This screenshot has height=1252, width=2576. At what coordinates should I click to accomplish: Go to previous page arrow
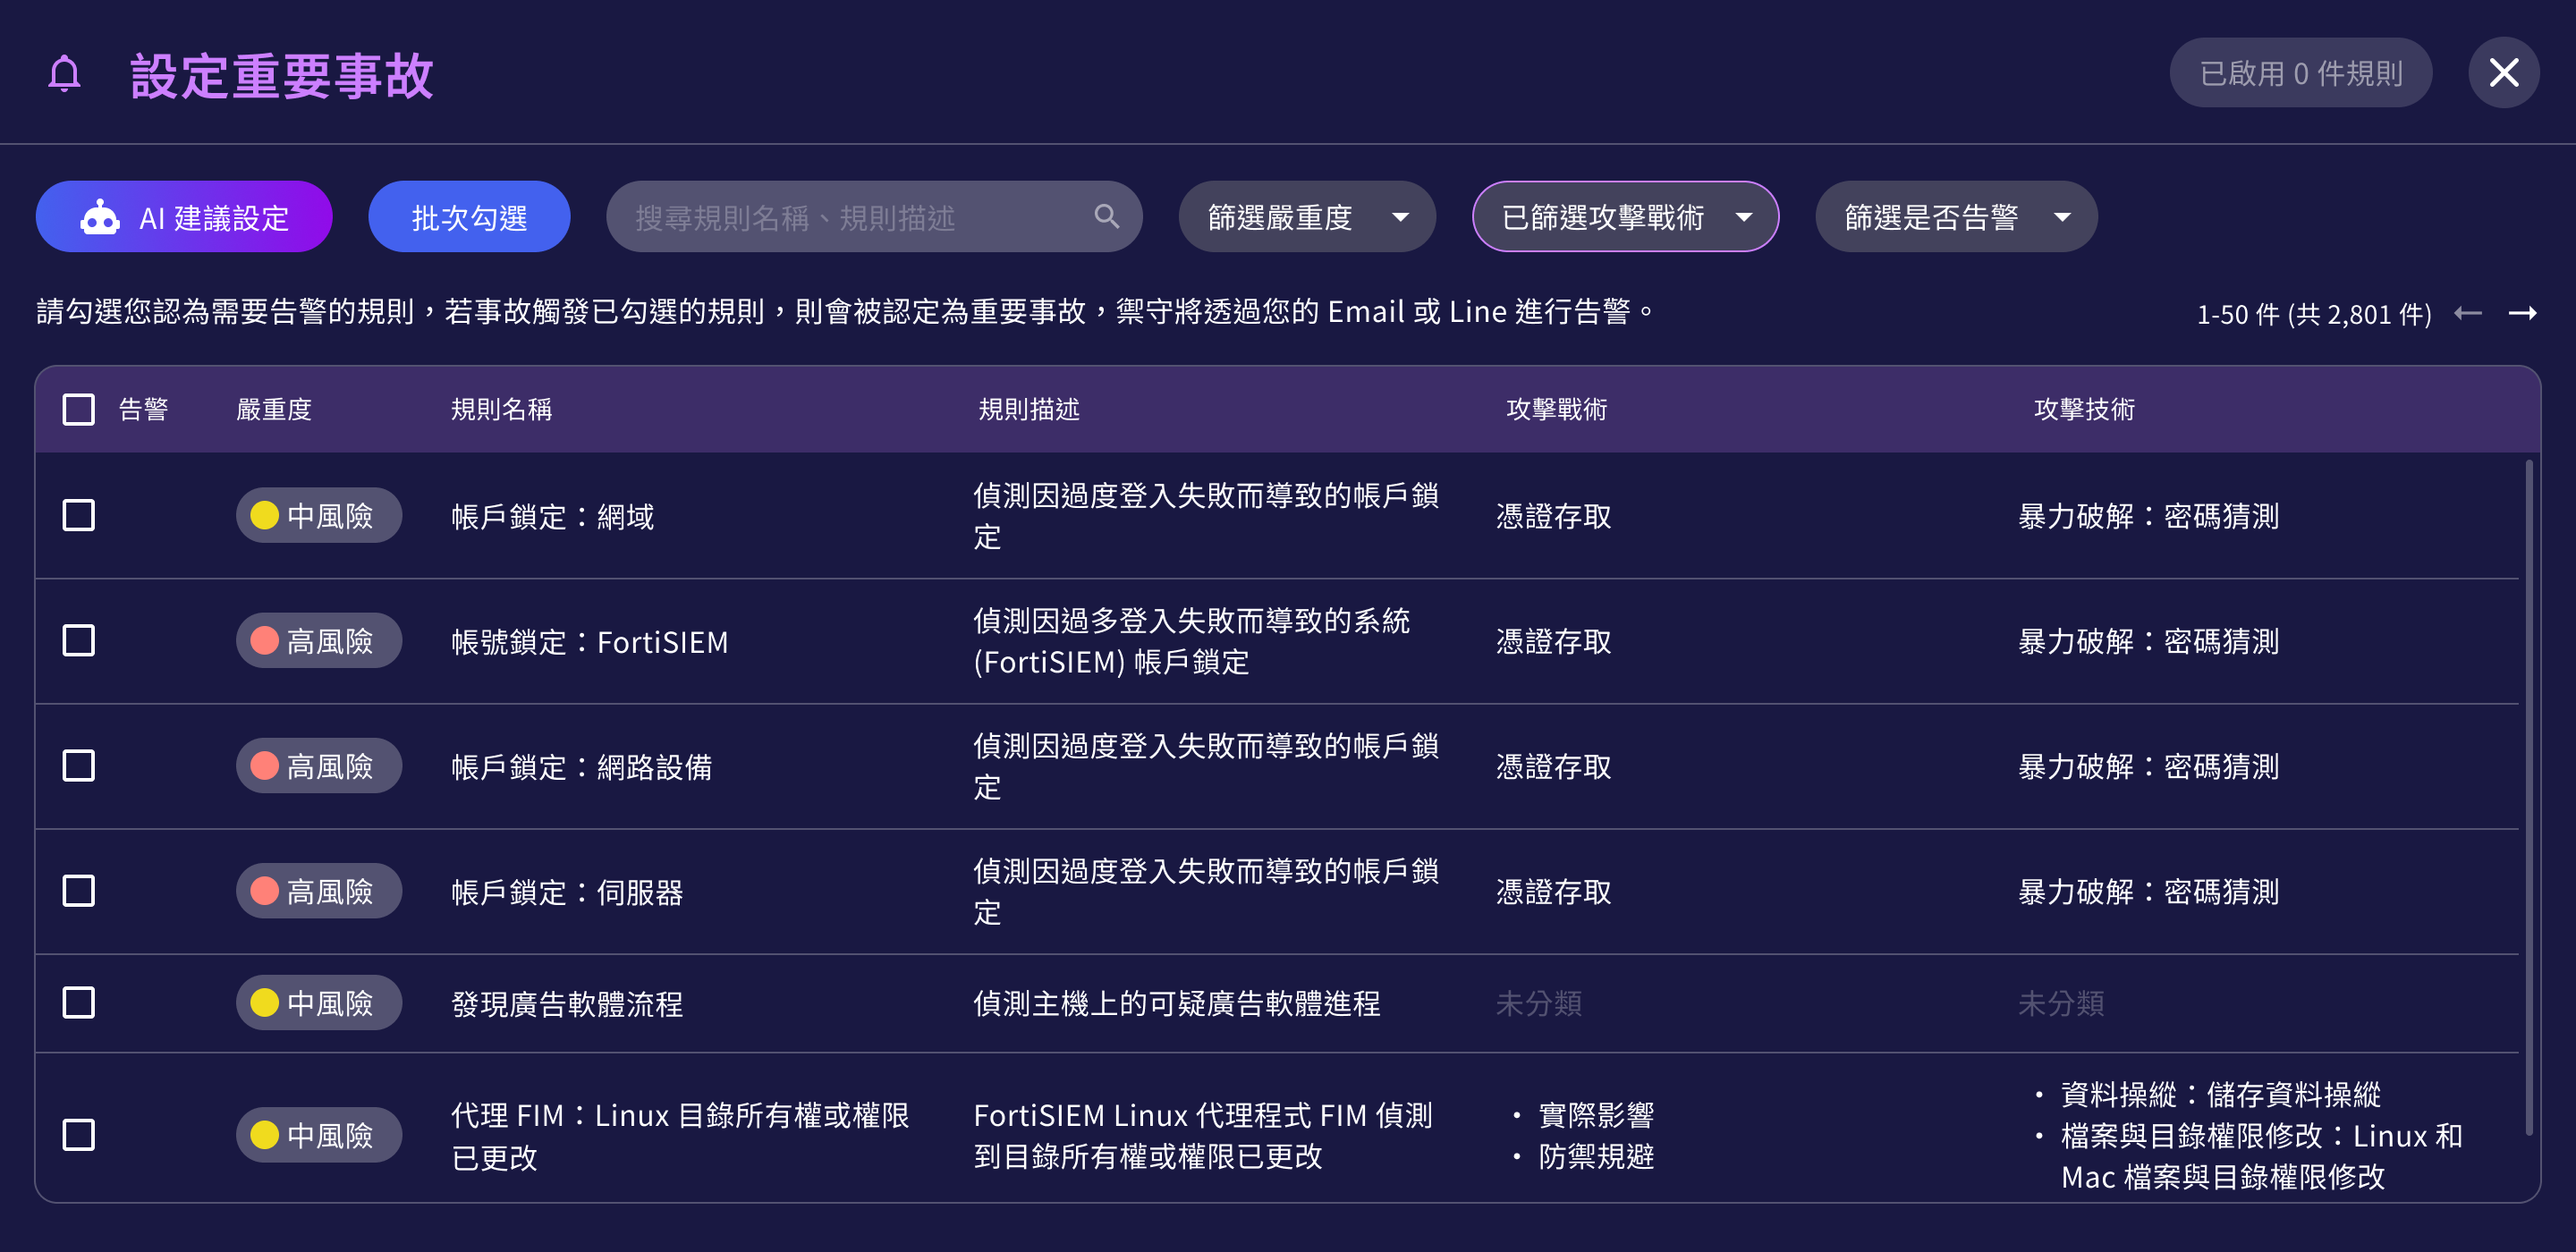2467,313
